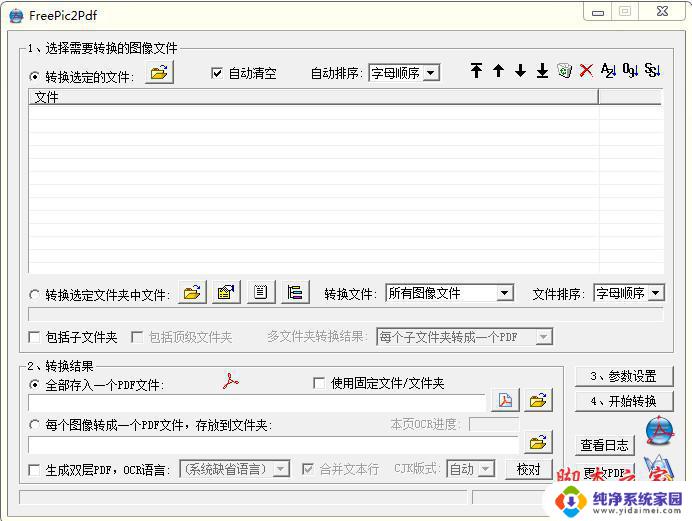Move the selected file up one position
This screenshot has width=692, height=521.
pyautogui.click(x=498, y=70)
